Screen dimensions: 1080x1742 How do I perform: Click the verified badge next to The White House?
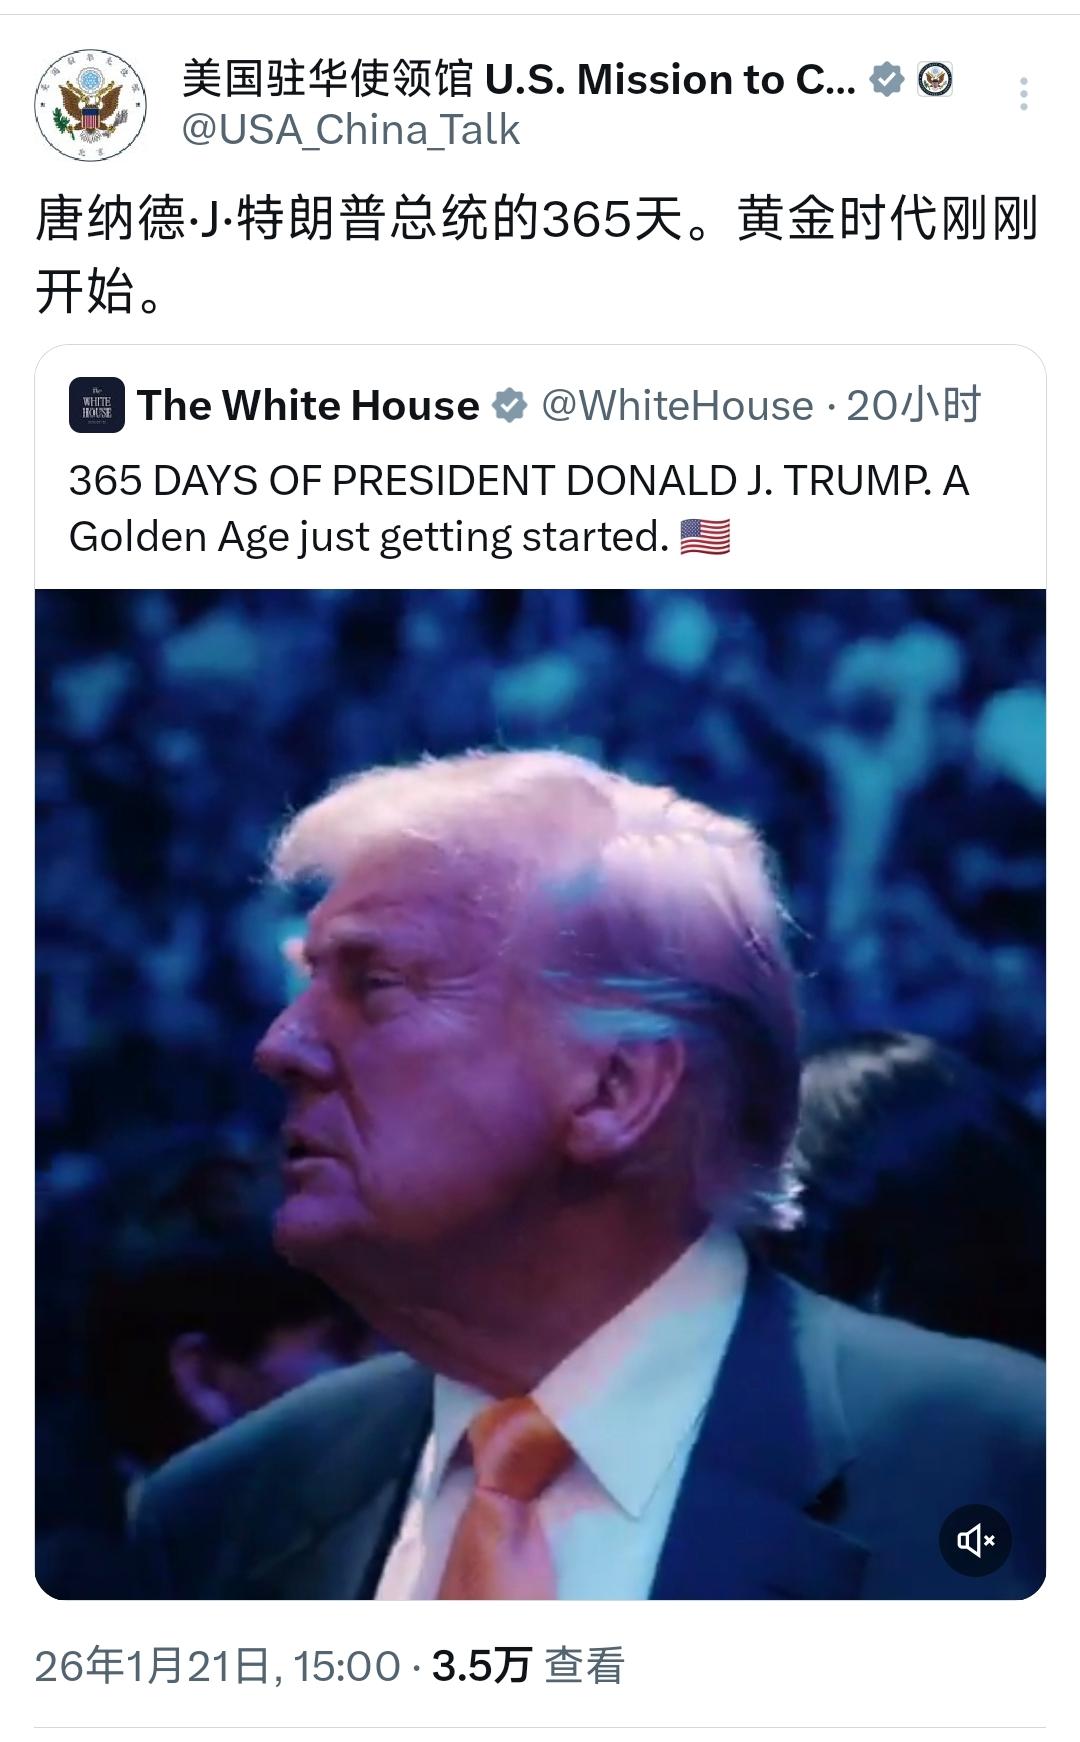[x=510, y=406]
